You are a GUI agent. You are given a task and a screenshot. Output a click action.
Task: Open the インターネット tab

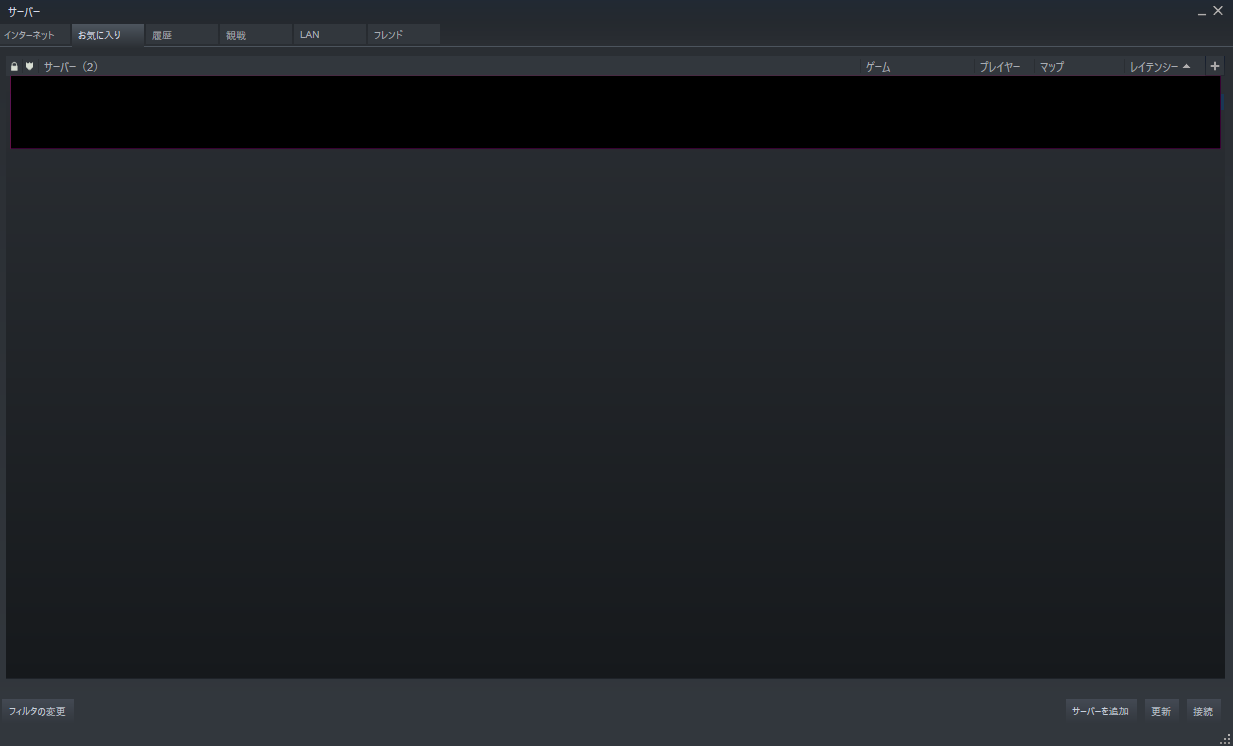35,35
